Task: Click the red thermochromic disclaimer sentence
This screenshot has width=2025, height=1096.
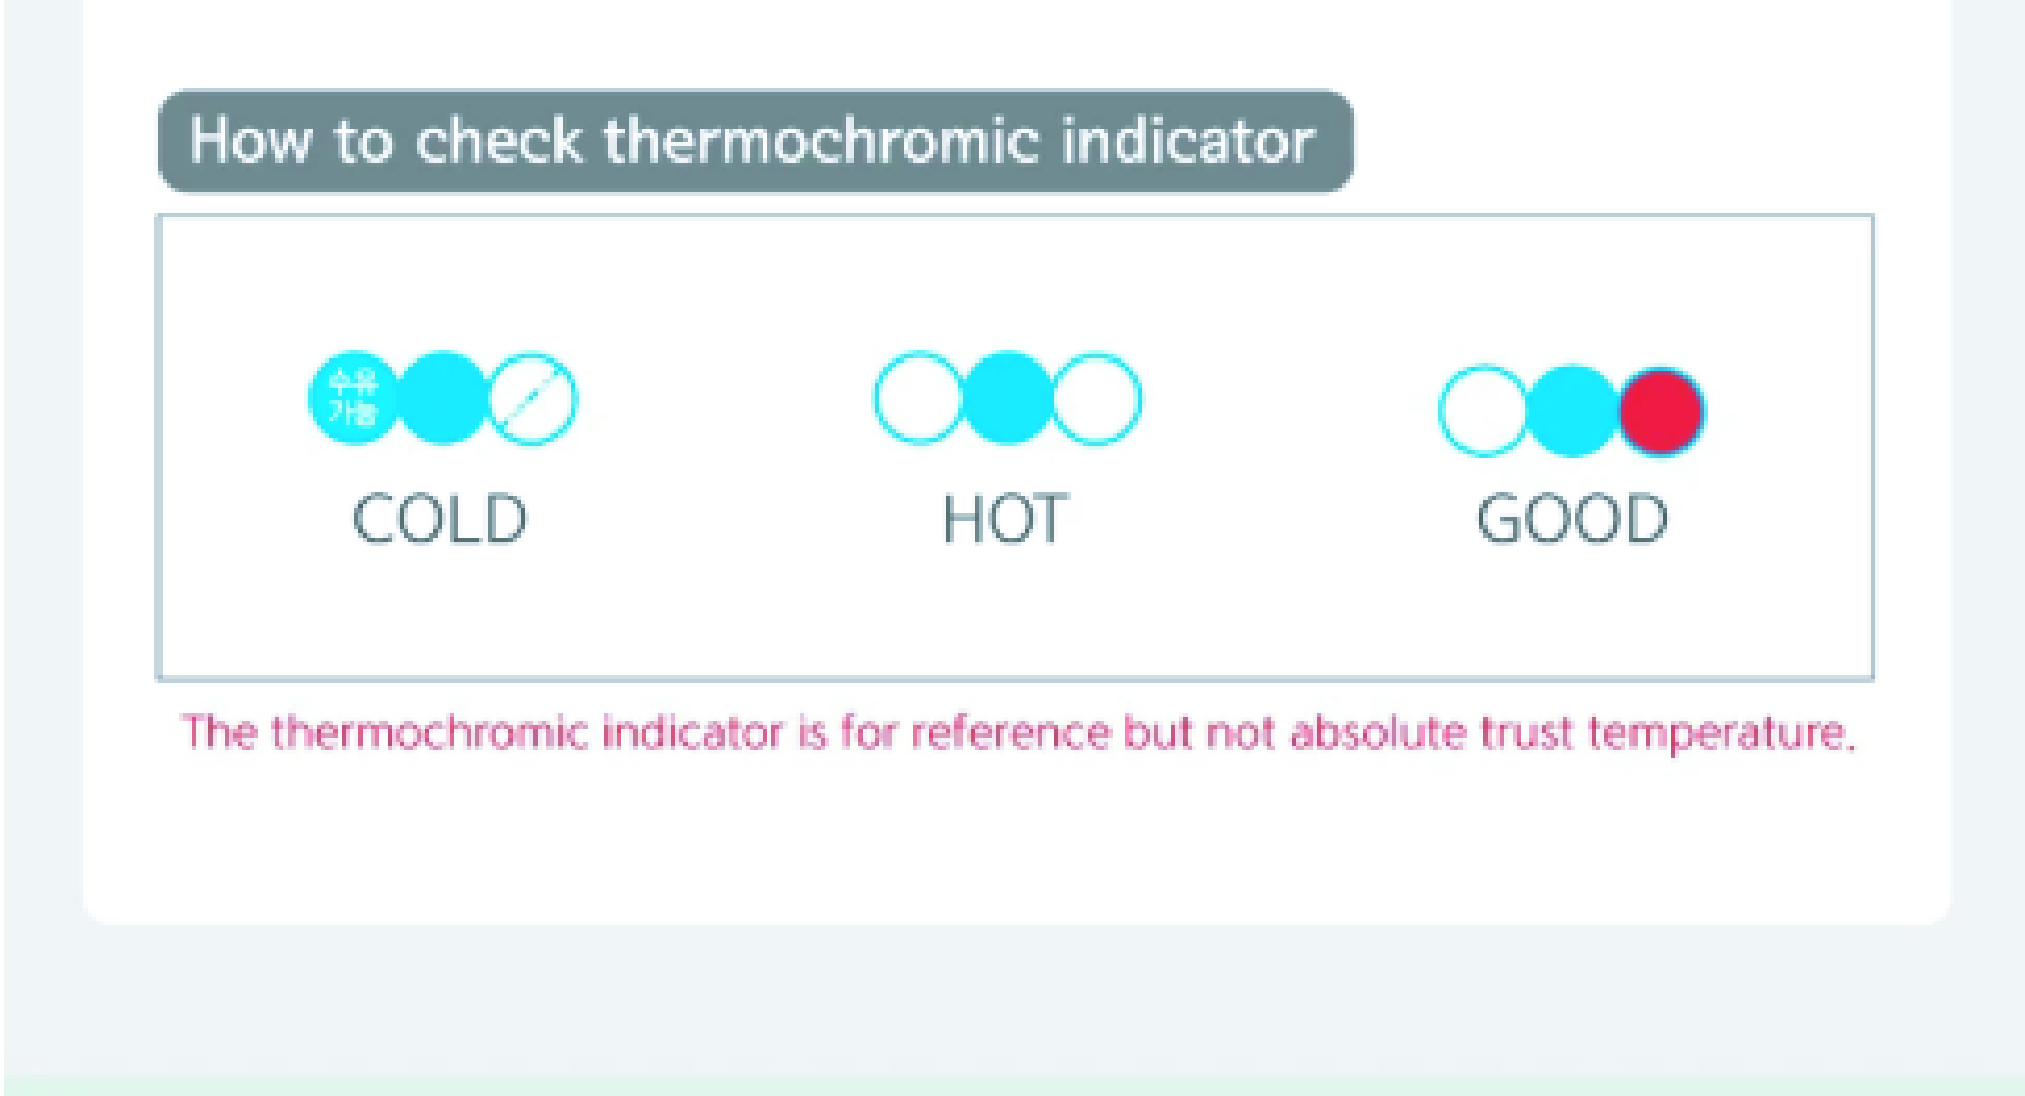Action: coord(1017,733)
